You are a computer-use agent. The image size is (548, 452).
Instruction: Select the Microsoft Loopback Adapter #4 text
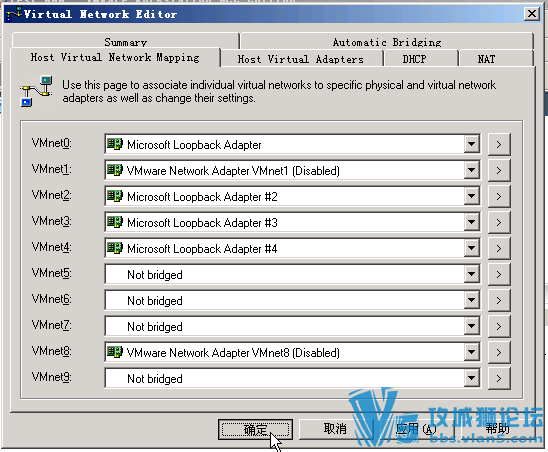pyautogui.click(x=202, y=249)
